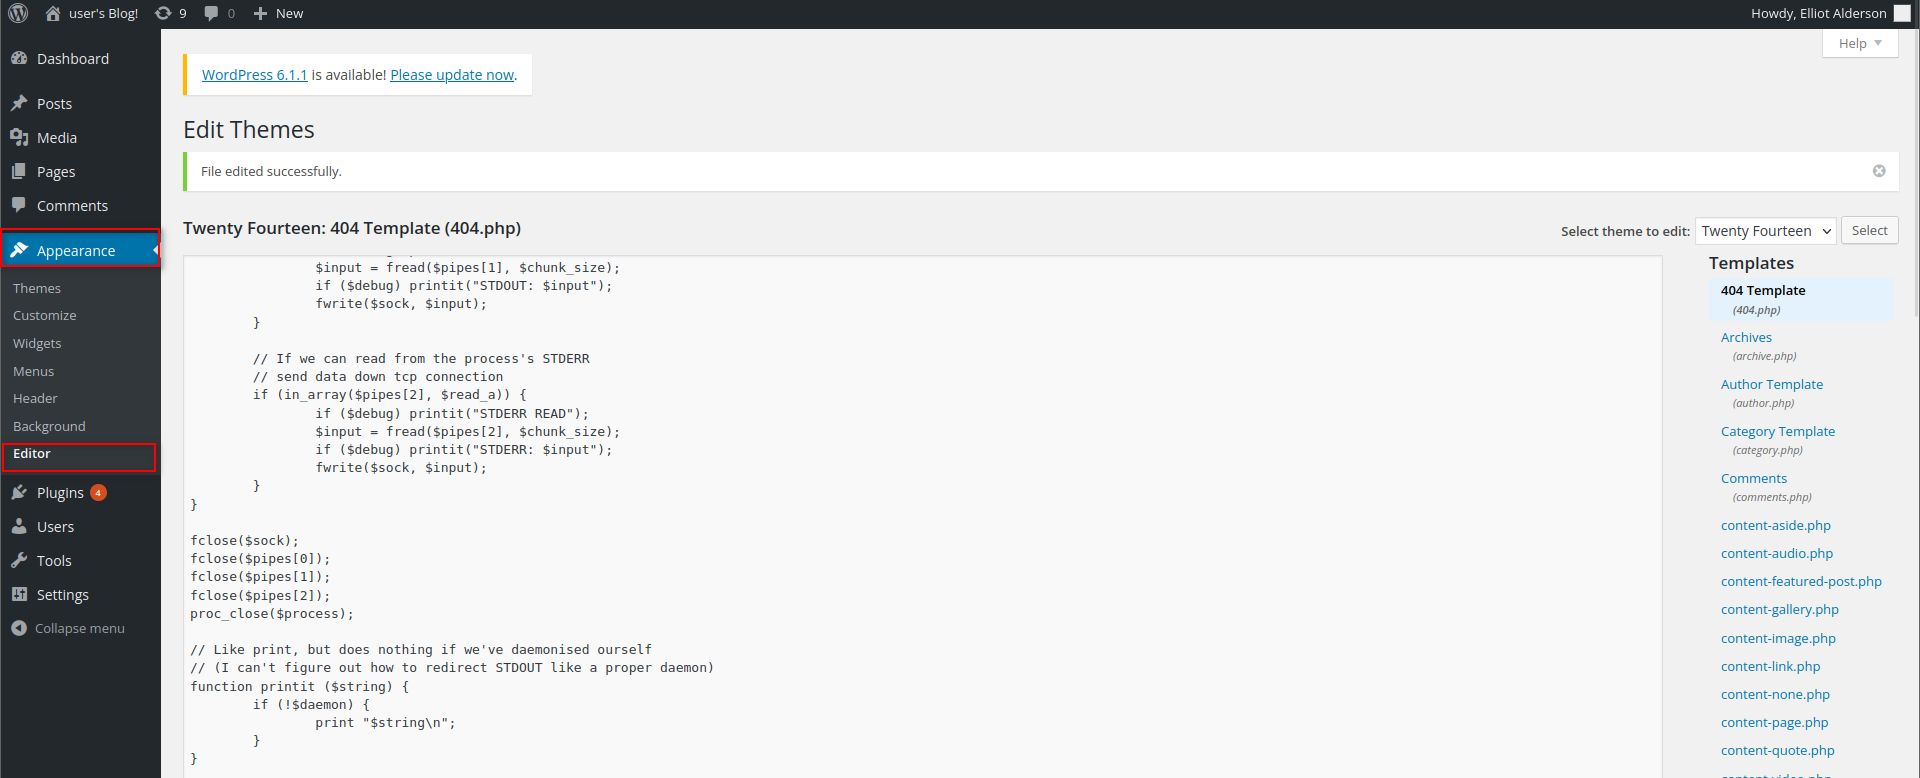The image size is (1920, 778).
Task: Open content-gallery.php template file
Action: [1779, 609]
